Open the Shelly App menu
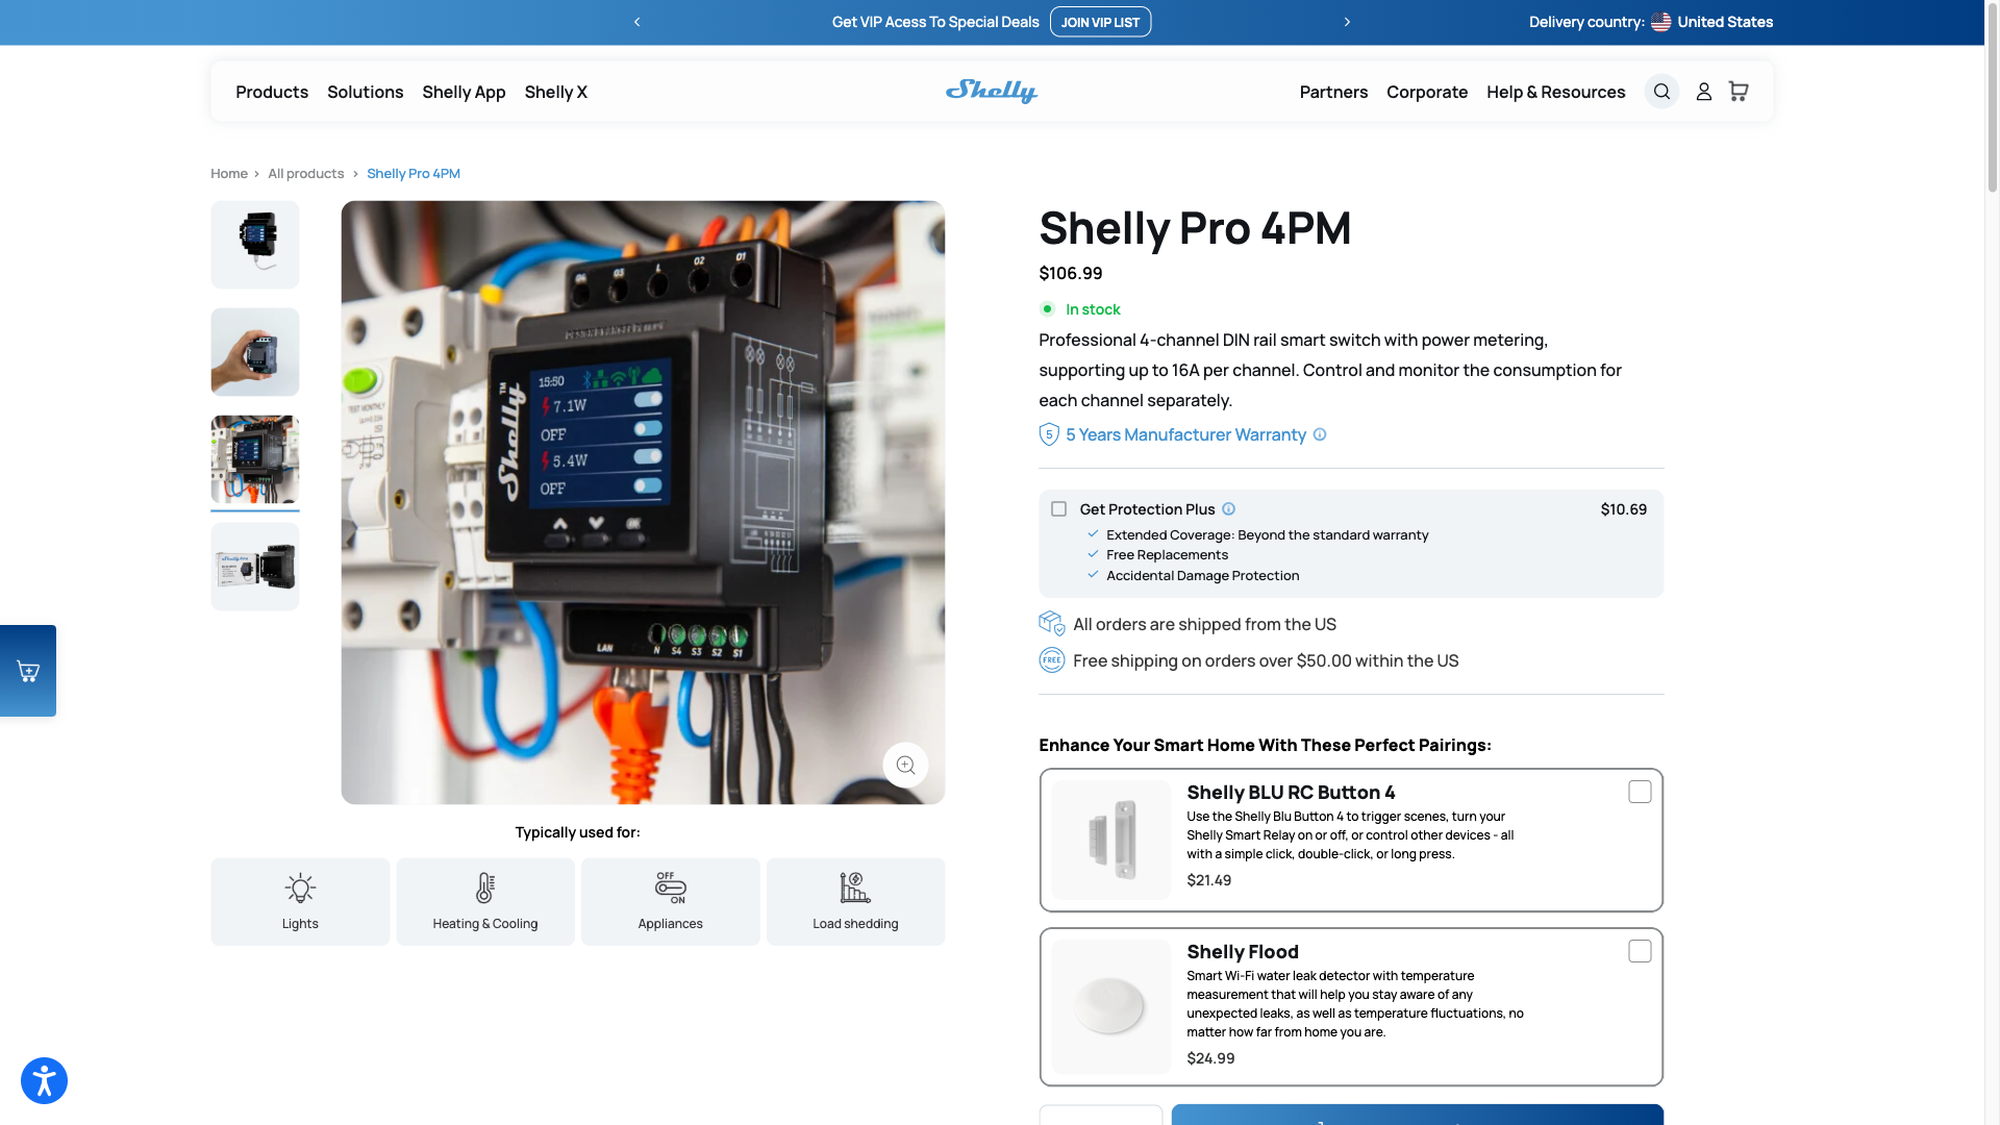Screen dimensions: 2000x1125 [464, 92]
